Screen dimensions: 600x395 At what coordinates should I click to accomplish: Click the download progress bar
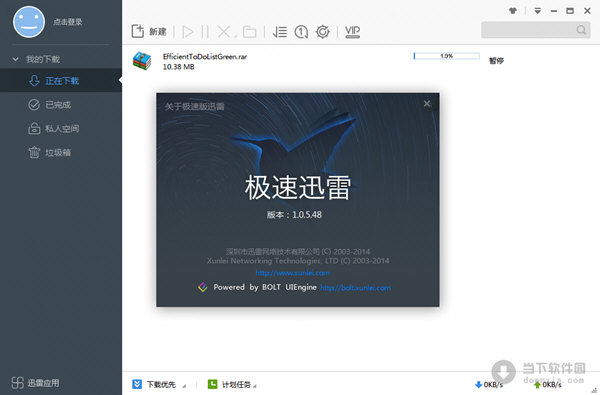tap(447, 56)
